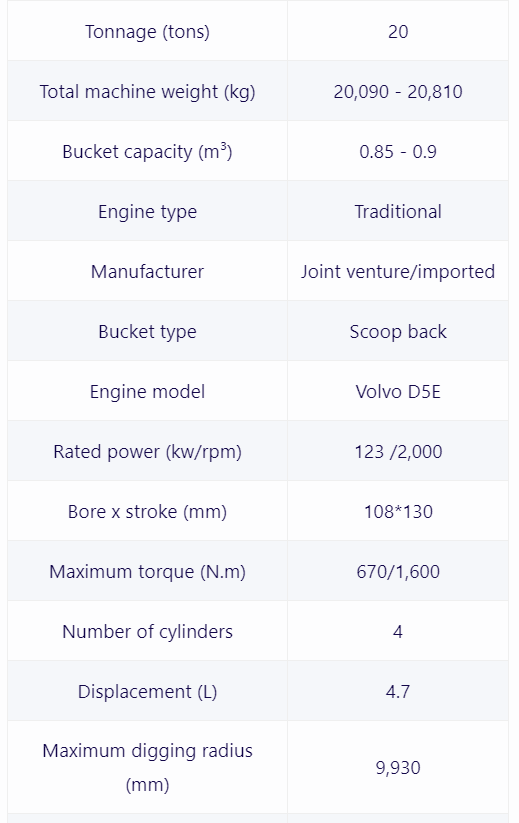Select rated power value 123 /2,000

pyautogui.click(x=398, y=451)
